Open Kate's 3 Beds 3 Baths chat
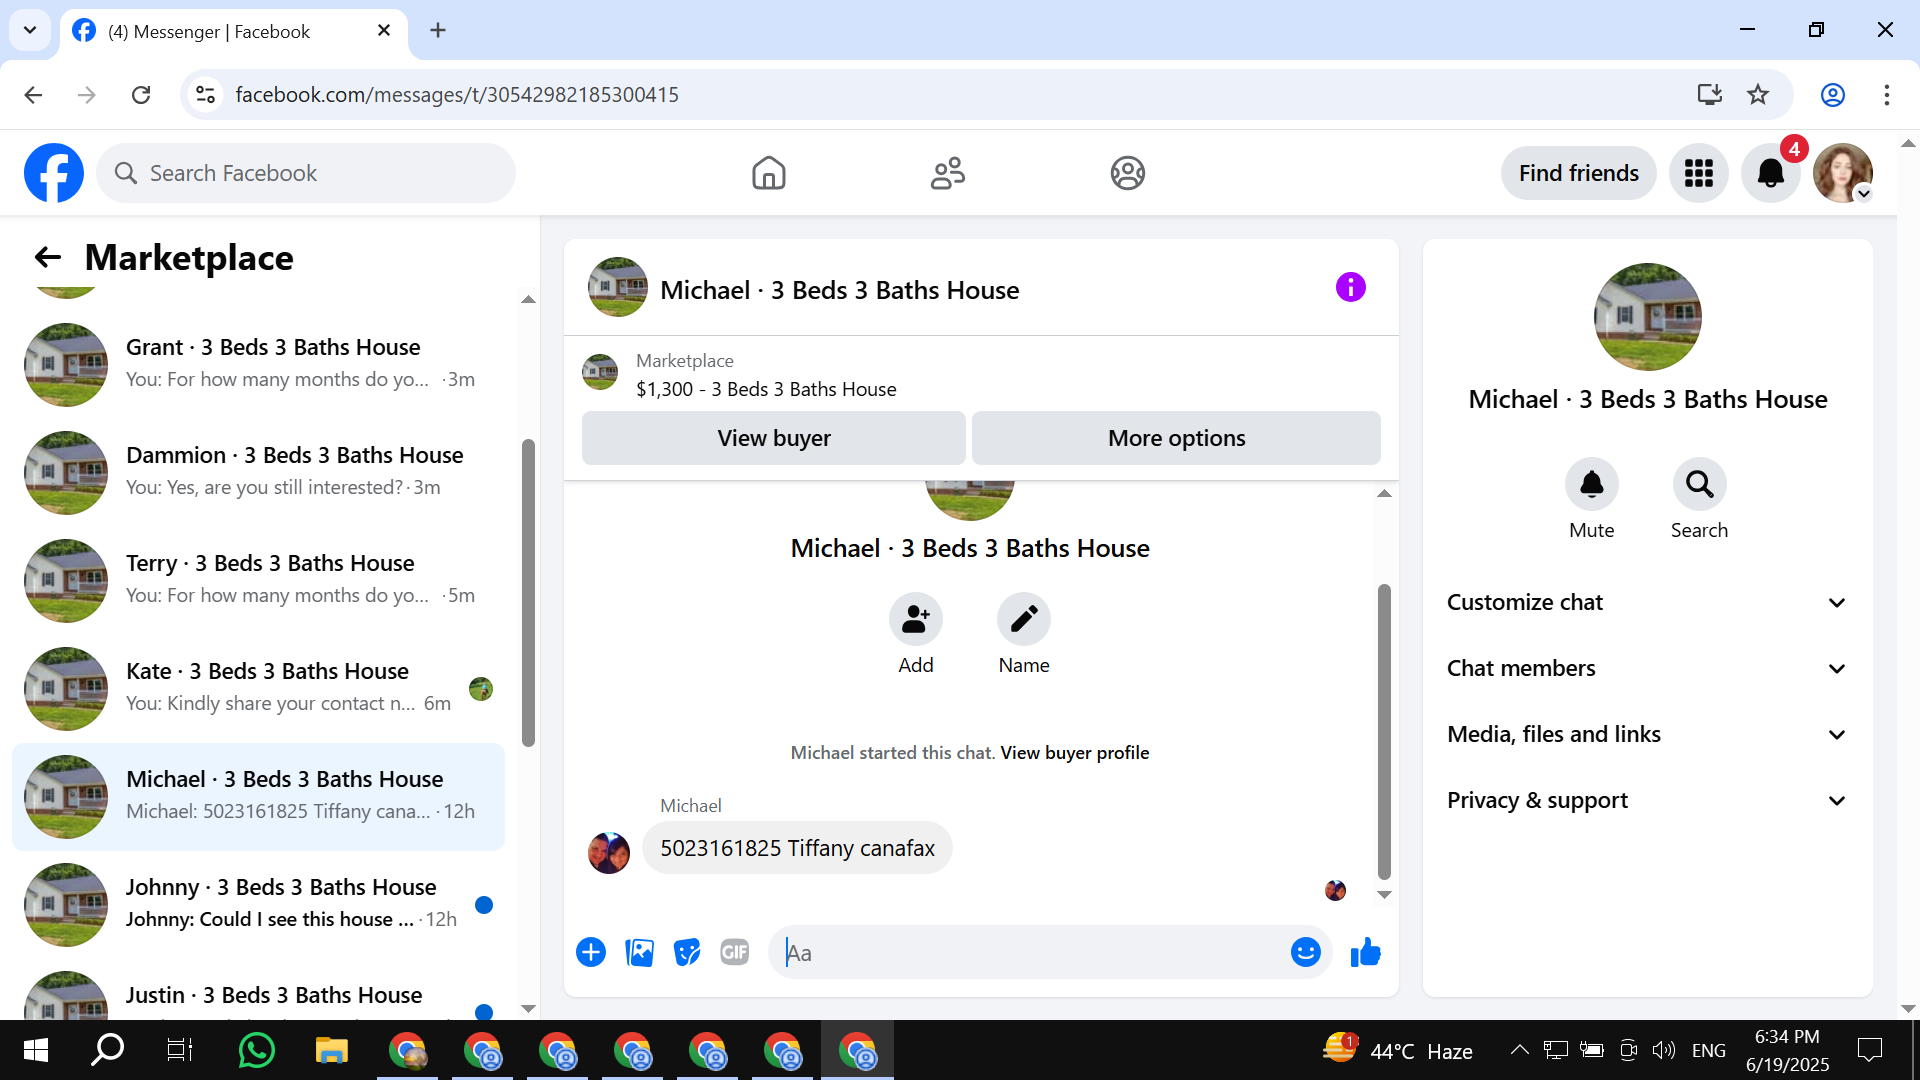Viewport: 1920px width, 1080px height. 258,688
